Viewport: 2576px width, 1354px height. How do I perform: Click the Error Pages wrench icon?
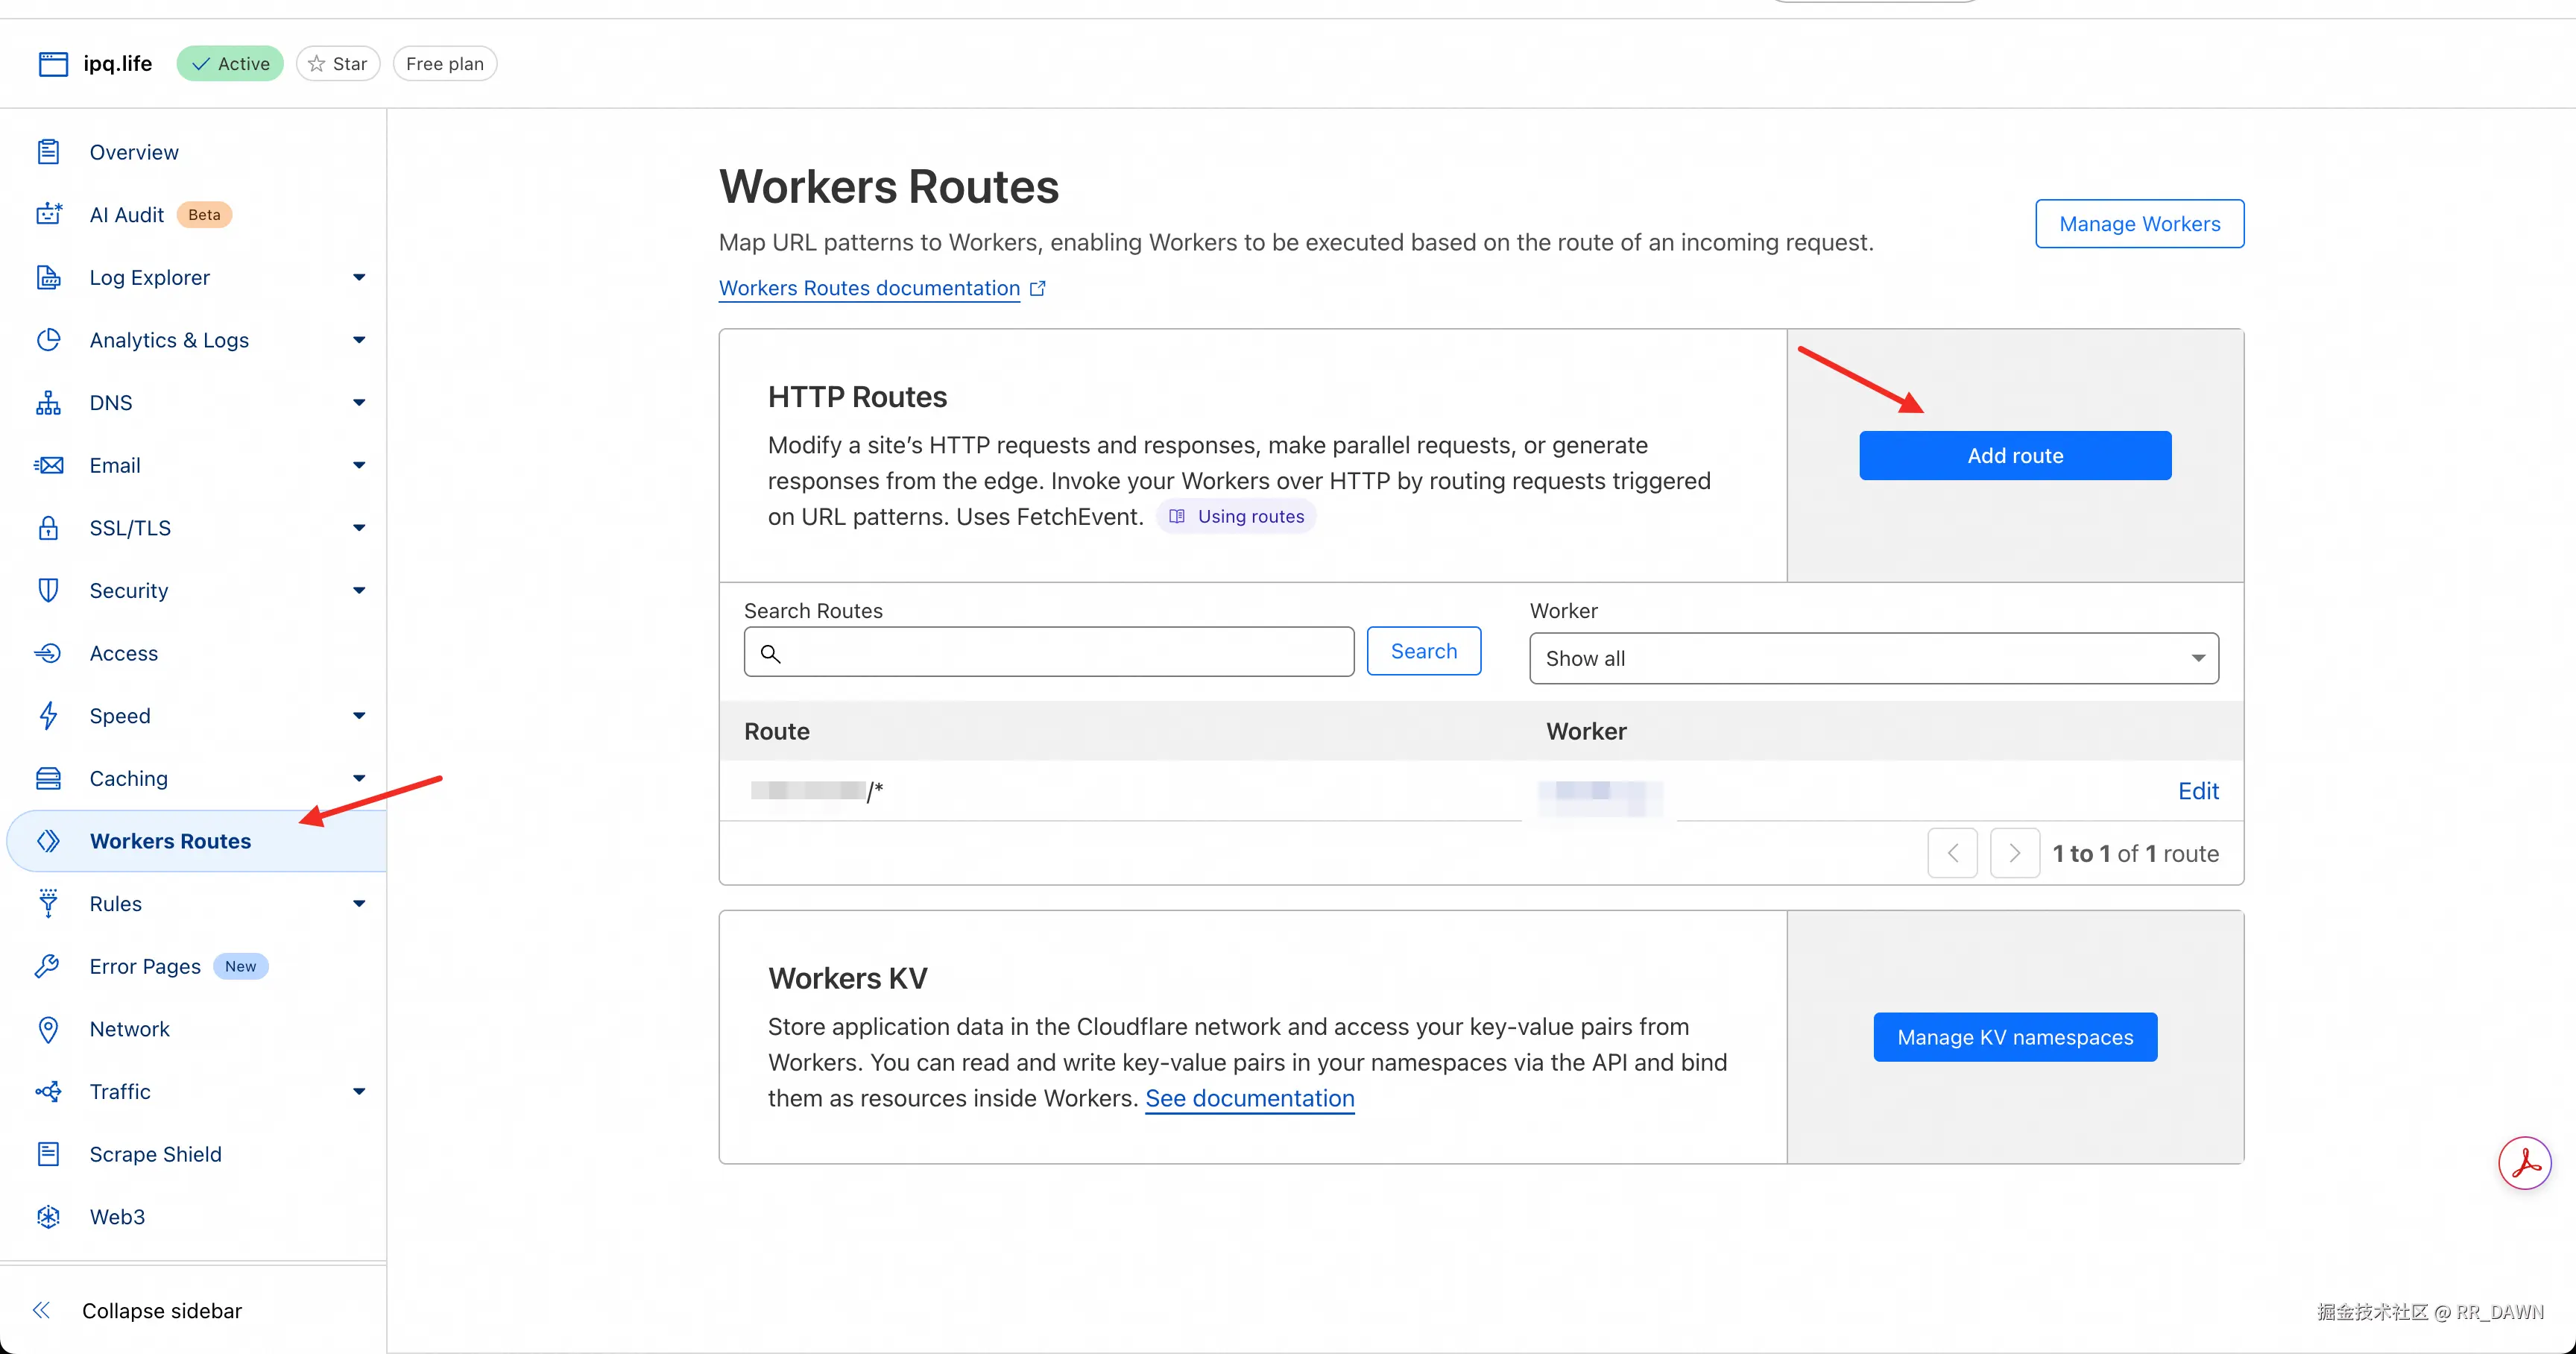pyautogui.click(x=48, y=966)
